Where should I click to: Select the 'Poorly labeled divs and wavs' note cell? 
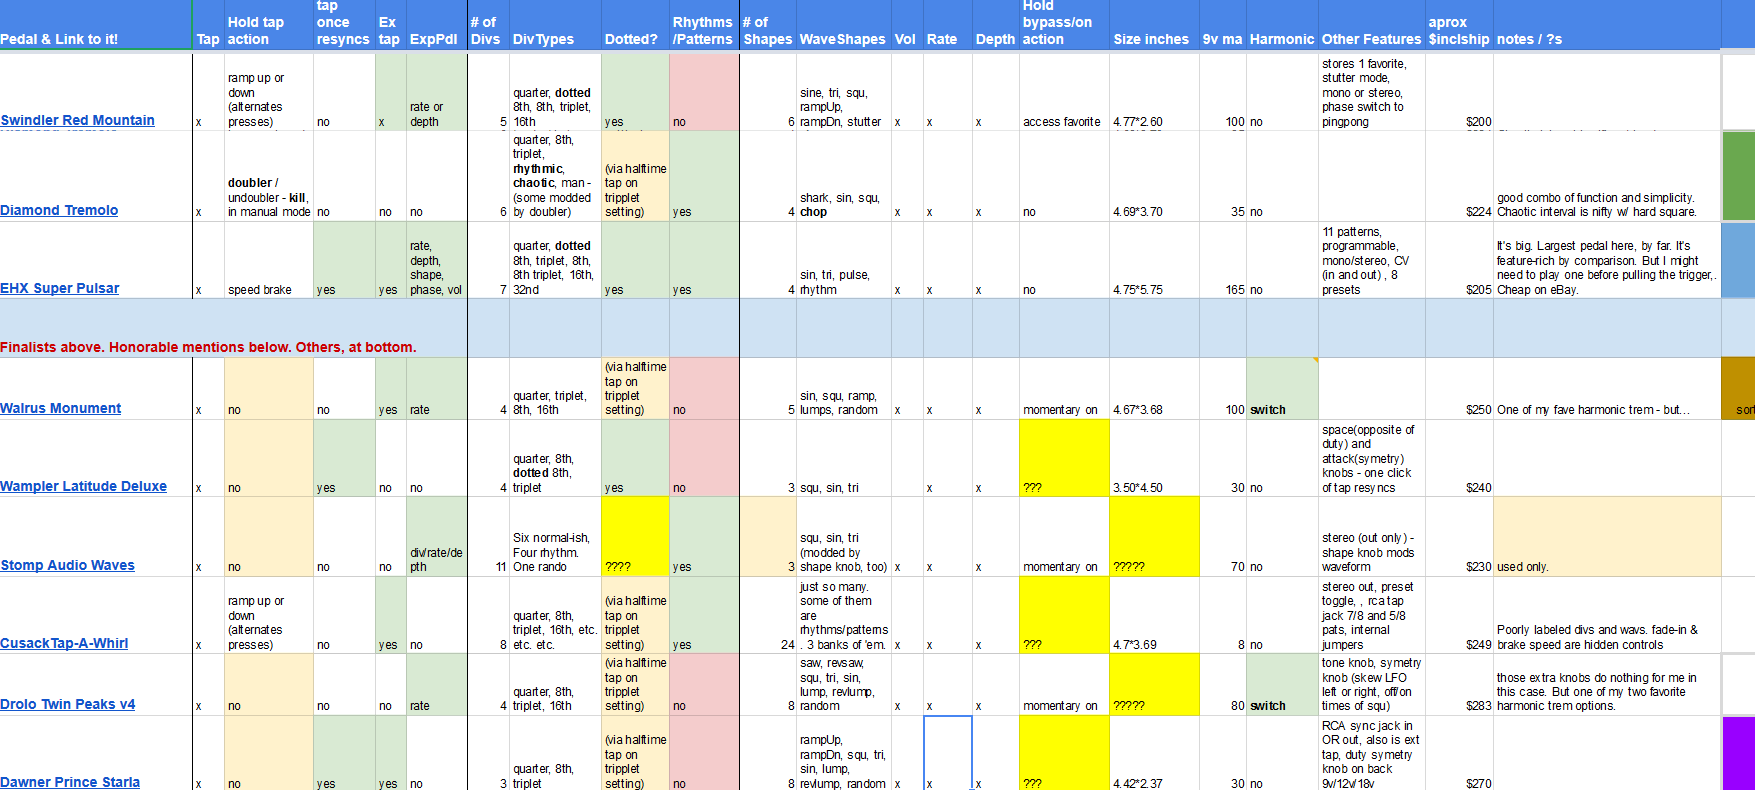[1607, 615]
